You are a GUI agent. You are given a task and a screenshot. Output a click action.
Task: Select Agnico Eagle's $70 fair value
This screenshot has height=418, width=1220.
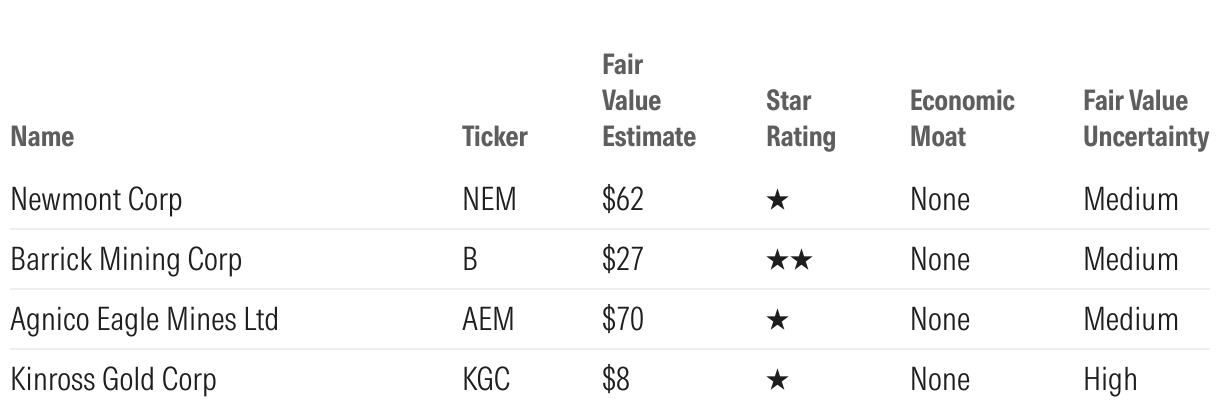(x=623, y=320)
